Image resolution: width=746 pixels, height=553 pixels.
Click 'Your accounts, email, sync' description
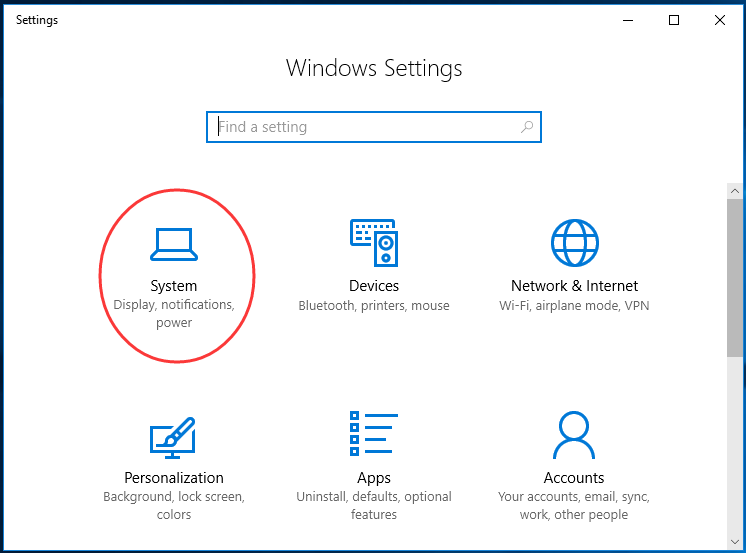click(x=574, y=505)
